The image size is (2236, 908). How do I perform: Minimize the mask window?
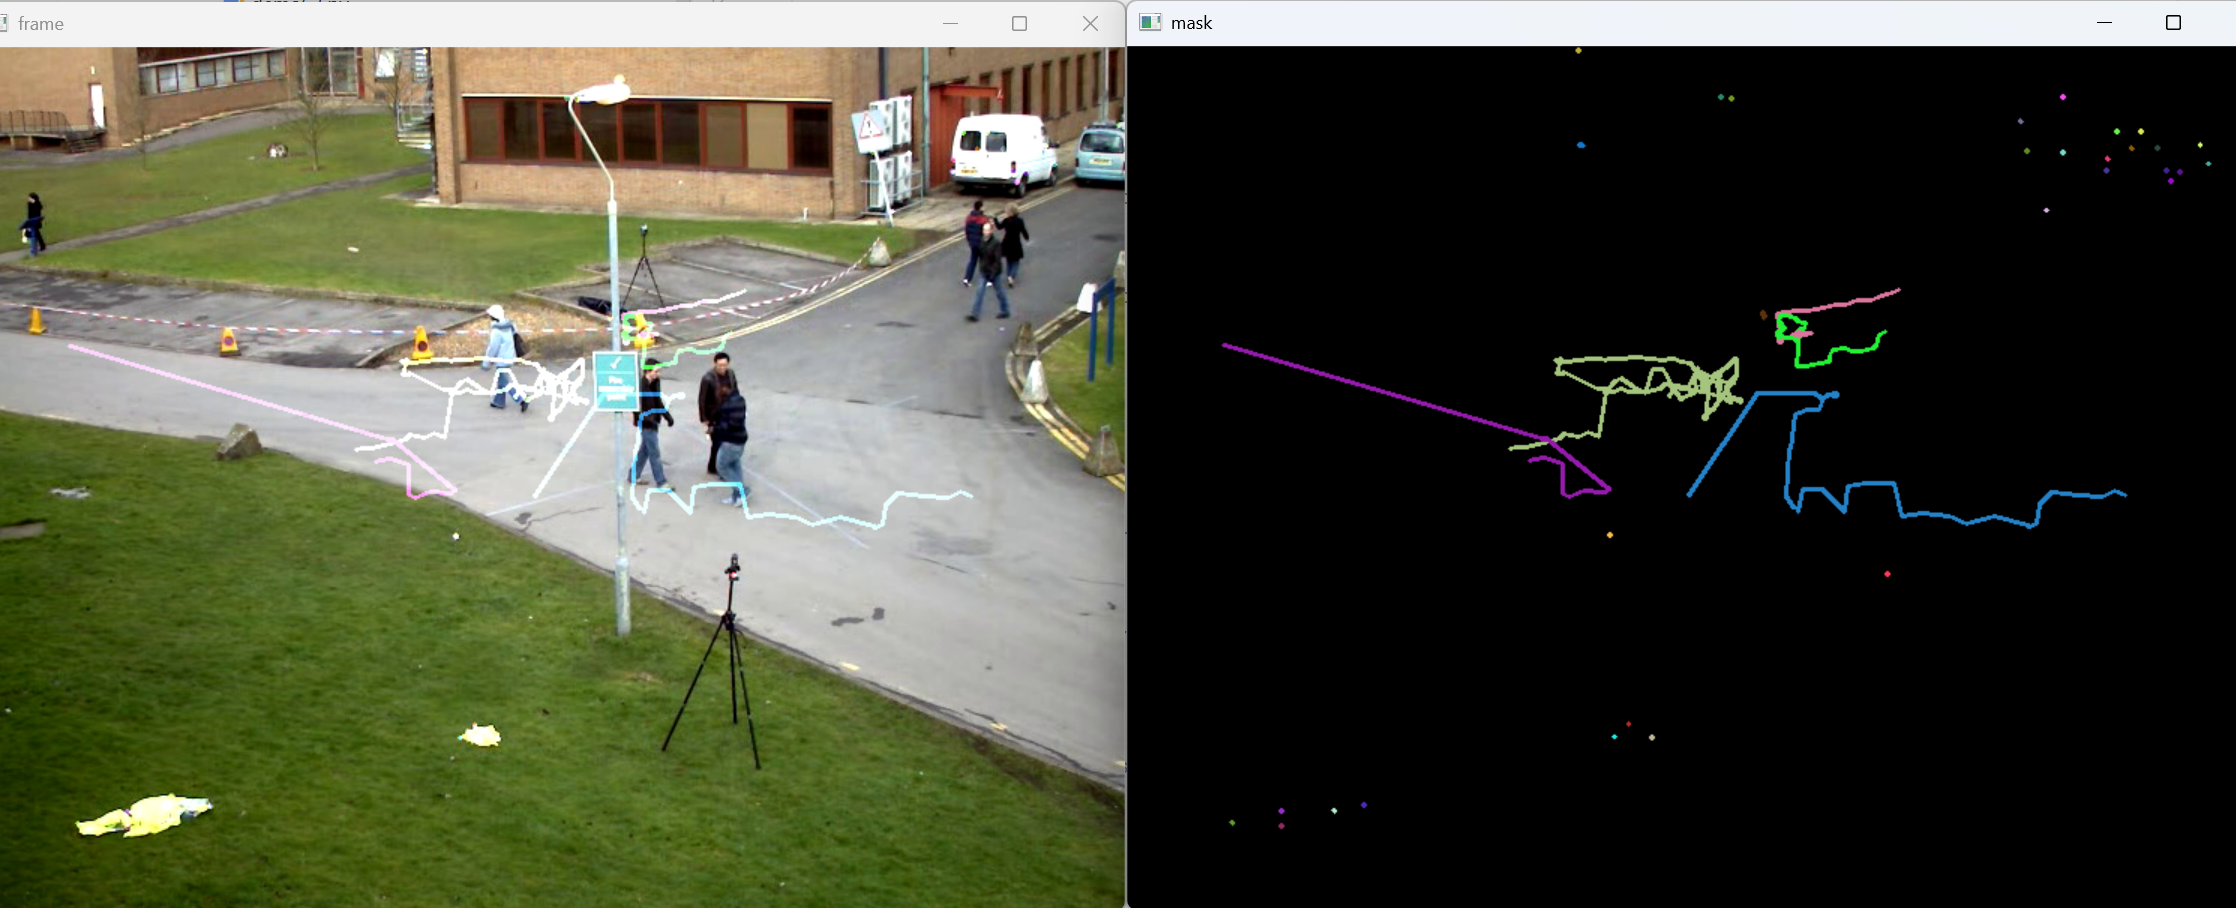click(x=2104, y=23)
